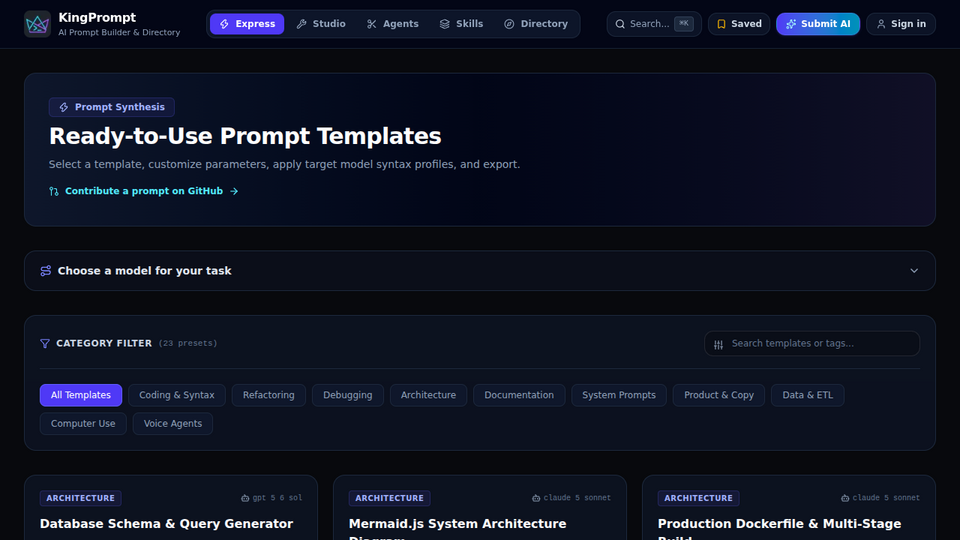Click the sliders icon in template search
Image resolution: width=960 pixels, height=540 pixels.
click(x=719, y=344)
